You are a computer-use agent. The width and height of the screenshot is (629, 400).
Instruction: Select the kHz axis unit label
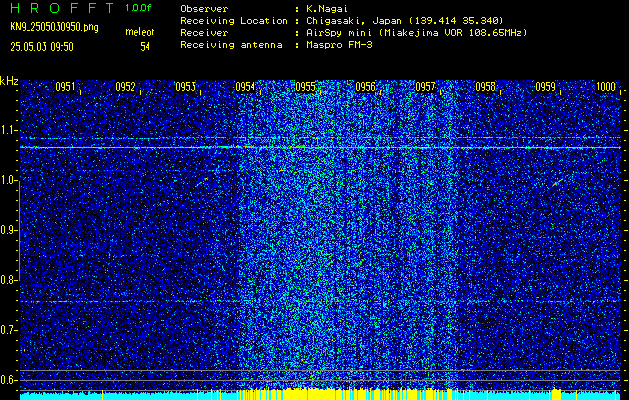[9, 81]
